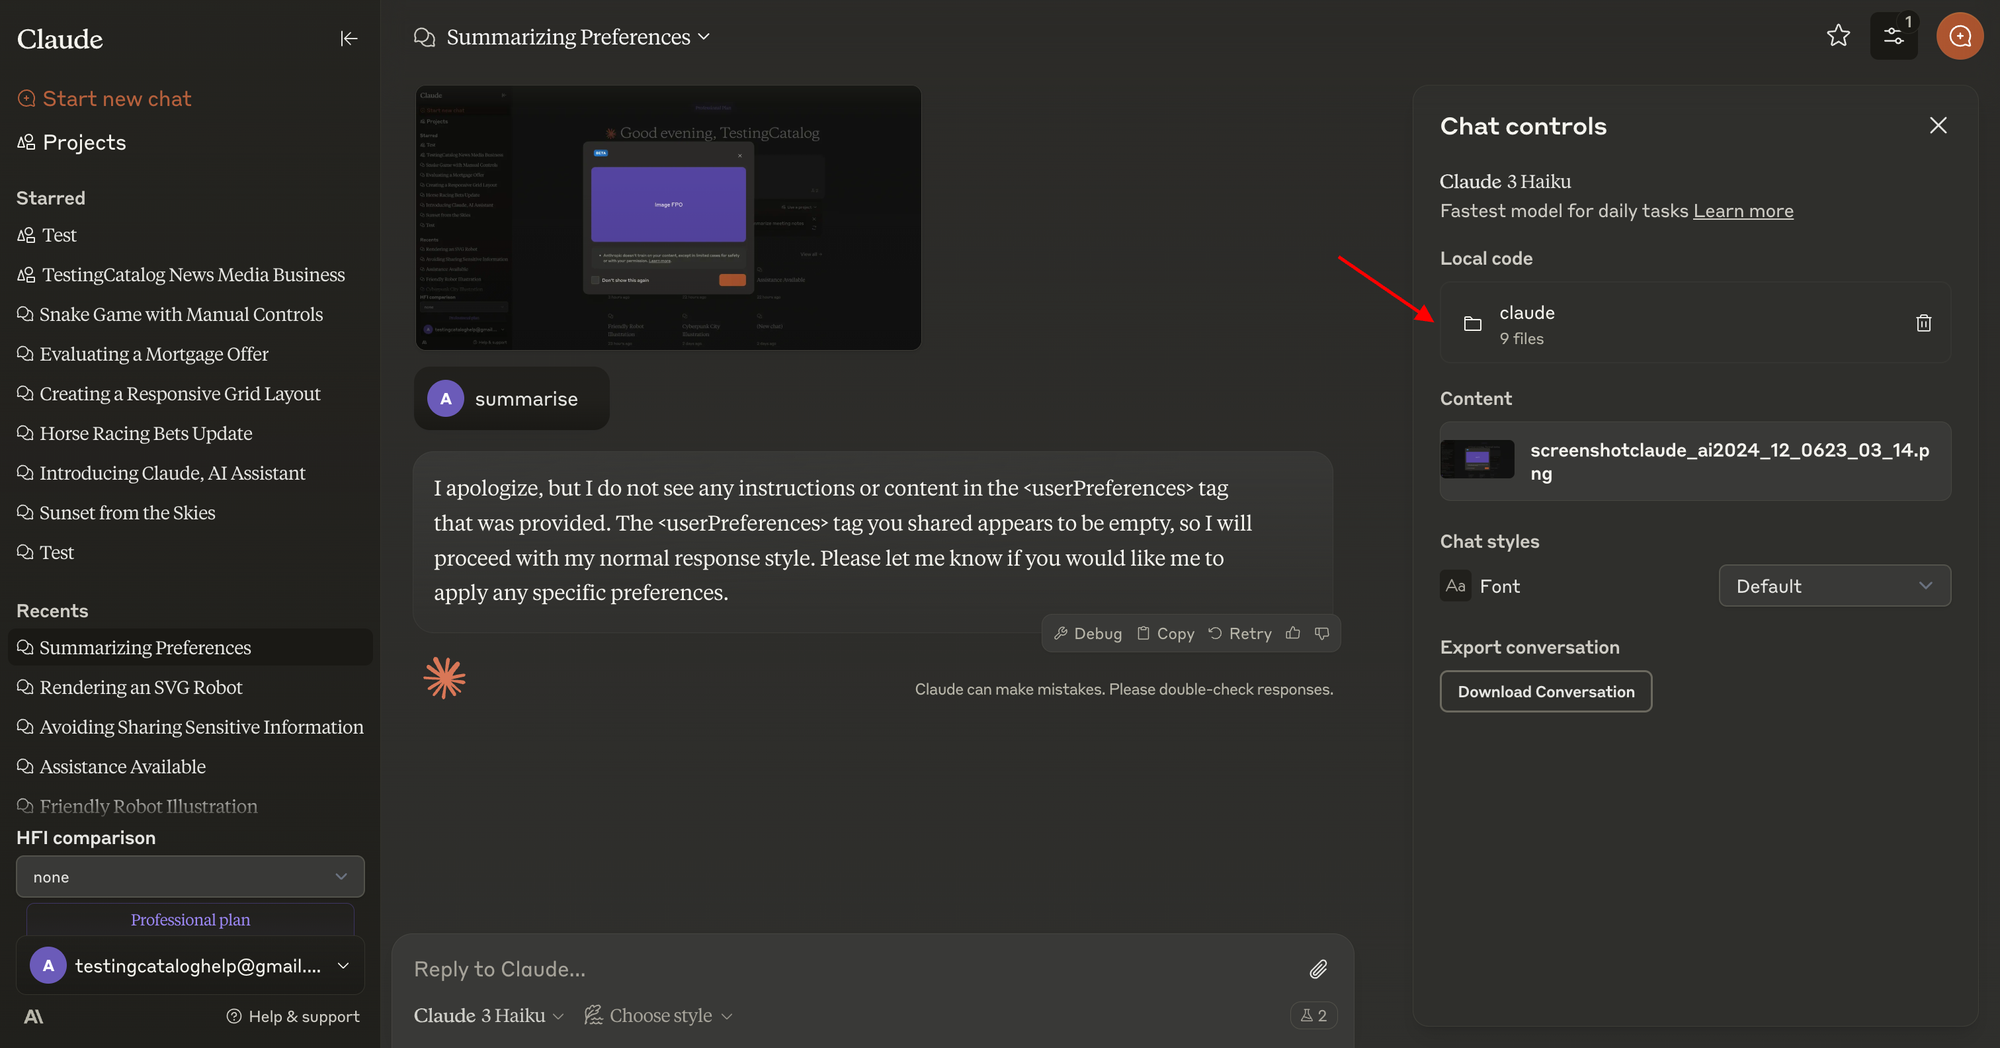Star this conversation
This screenshot has height=1048, width=2000.
click(x=1838, y=36)
